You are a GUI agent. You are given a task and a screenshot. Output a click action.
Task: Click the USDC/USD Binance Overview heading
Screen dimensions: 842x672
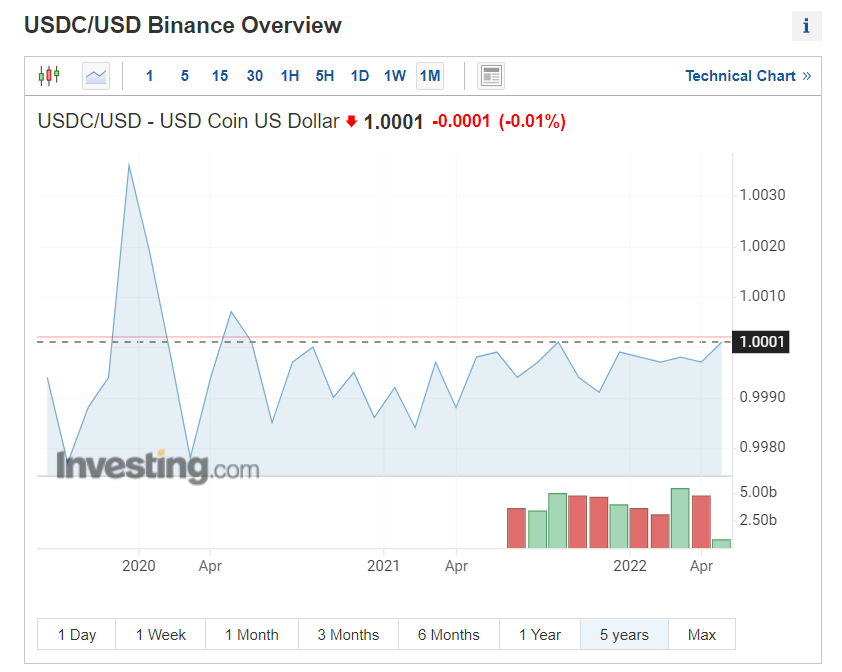[183, 25]
